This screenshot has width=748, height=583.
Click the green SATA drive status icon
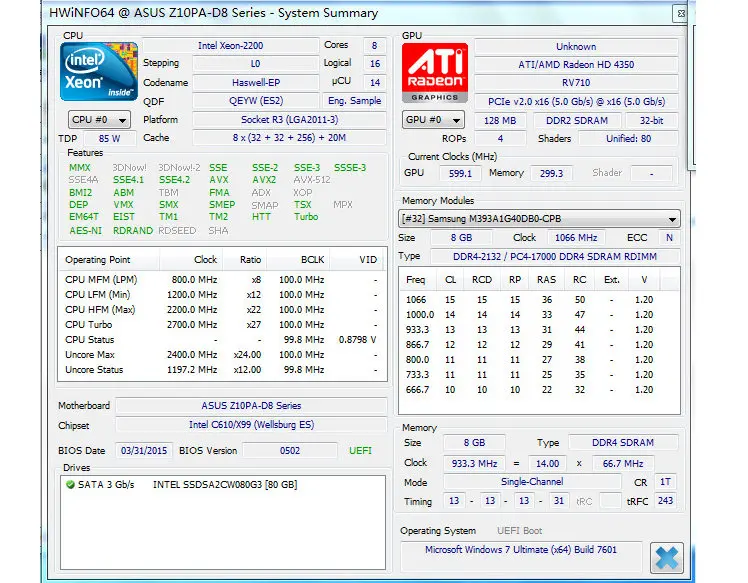click(x=70, y=484)
